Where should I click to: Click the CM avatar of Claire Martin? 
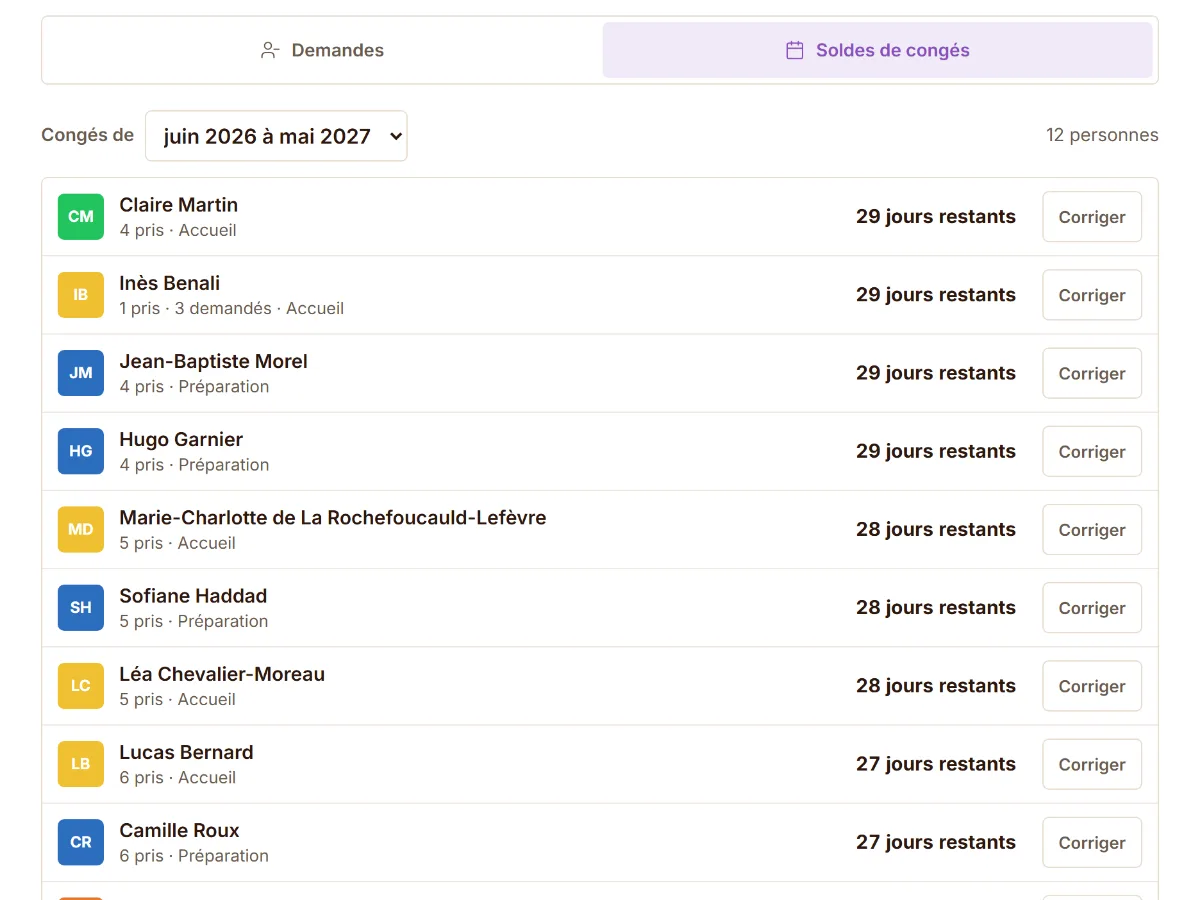pyautogui.click(x=81, y=217)
